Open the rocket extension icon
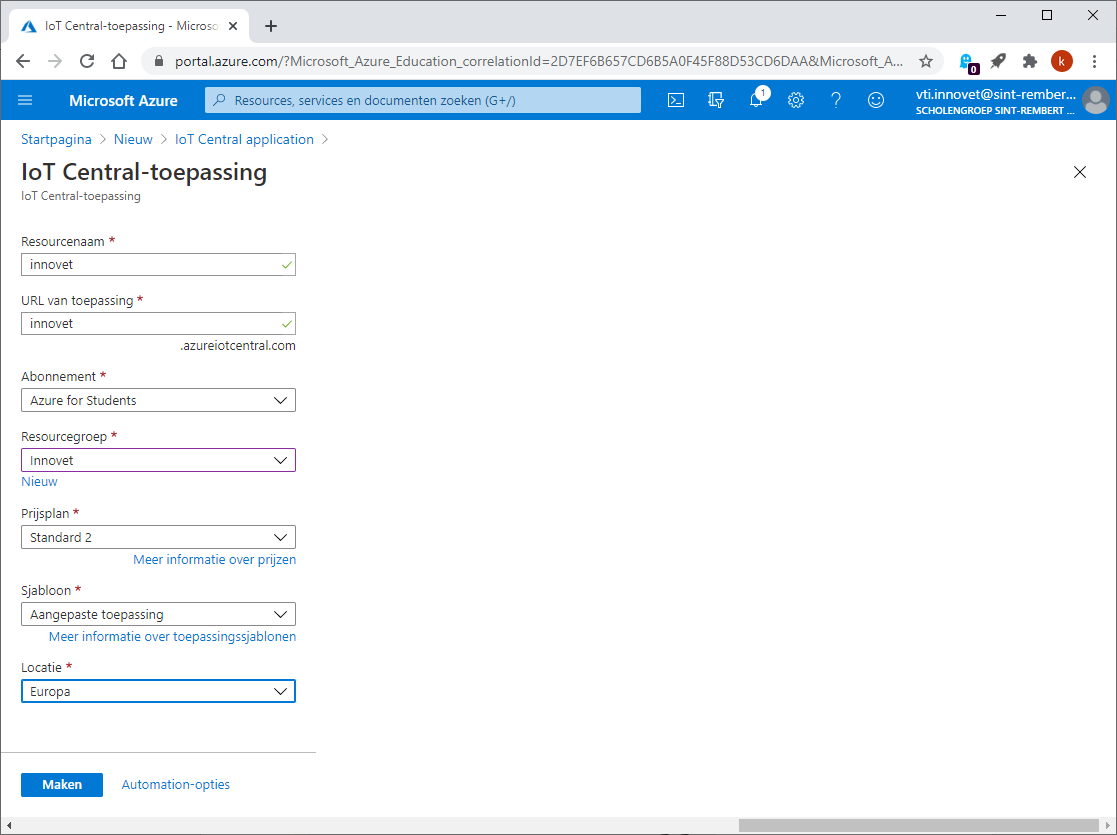The height and width of the screenshot is (835, 1117). 998,61
